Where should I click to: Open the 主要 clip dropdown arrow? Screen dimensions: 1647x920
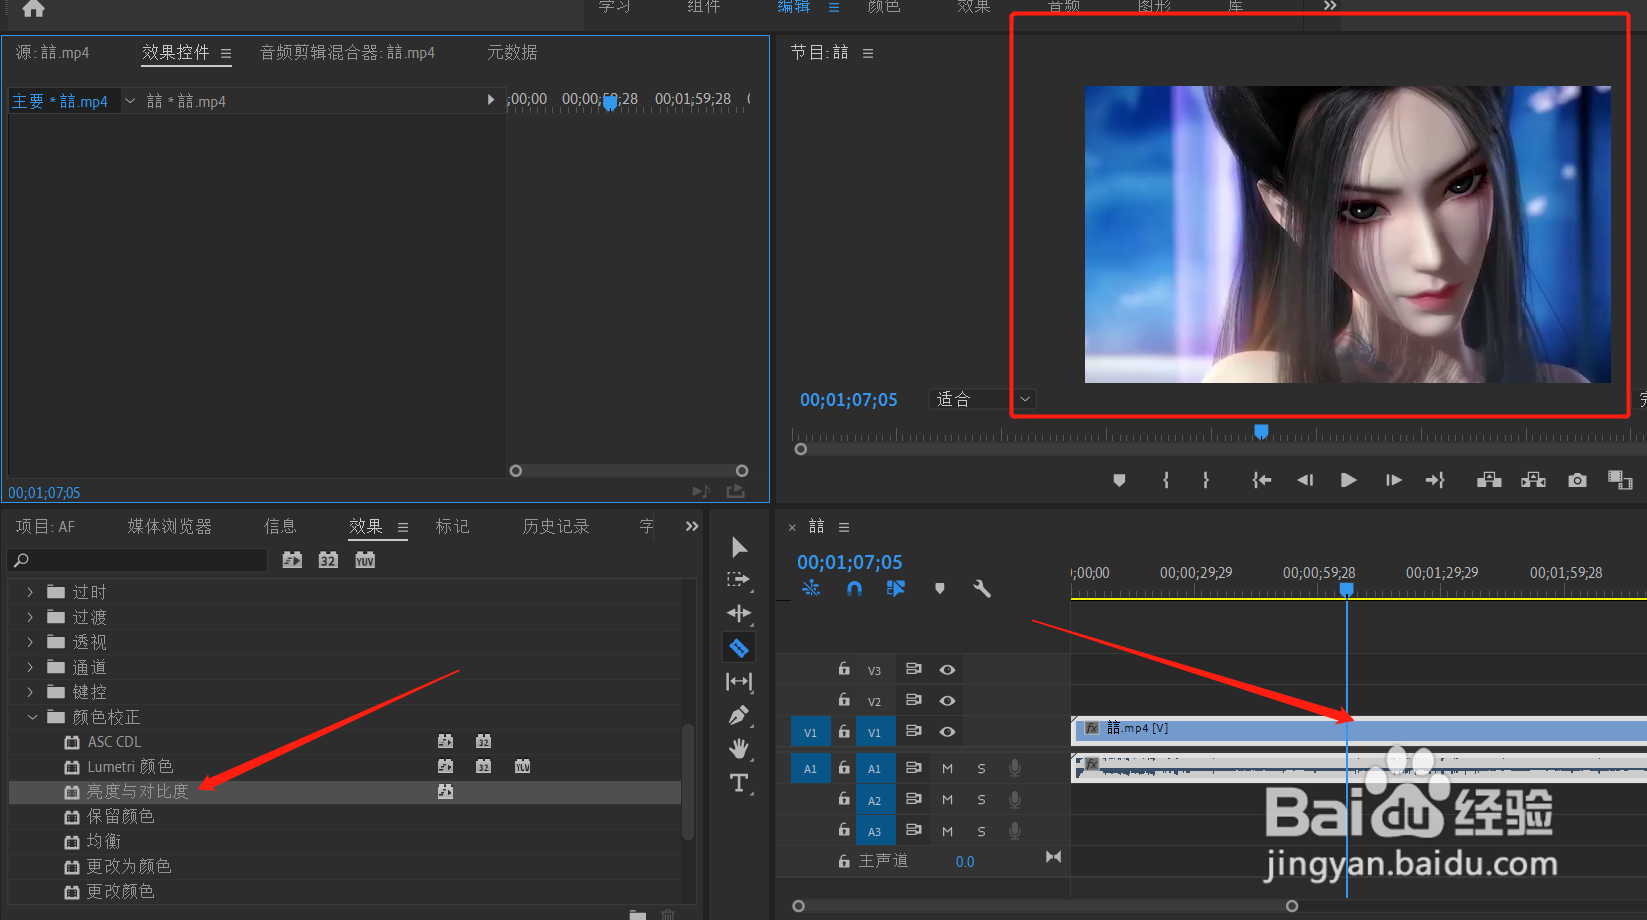tap(130, 101)
